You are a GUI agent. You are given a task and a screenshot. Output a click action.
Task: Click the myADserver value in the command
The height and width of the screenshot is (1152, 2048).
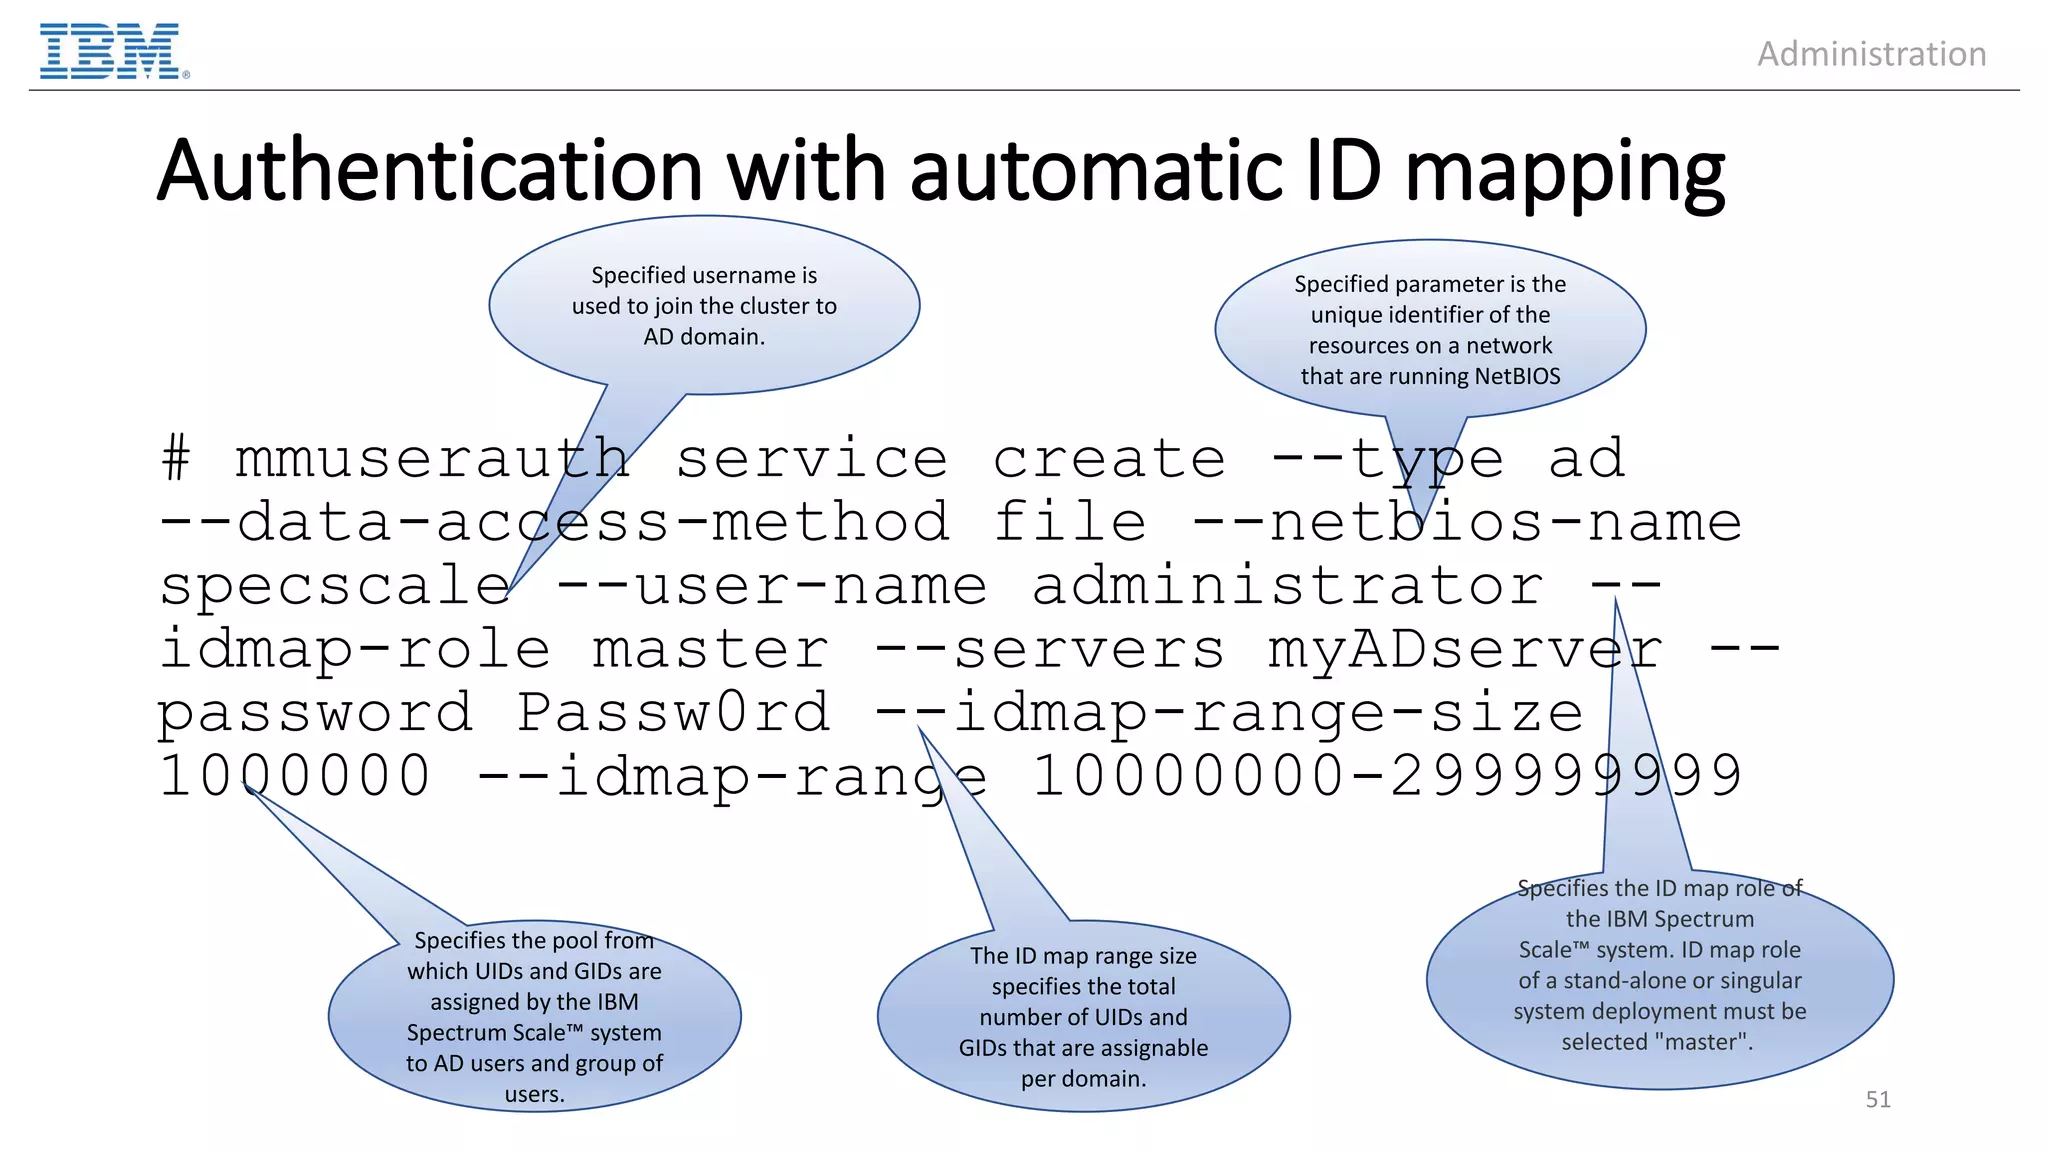[x=1465, y=650]
